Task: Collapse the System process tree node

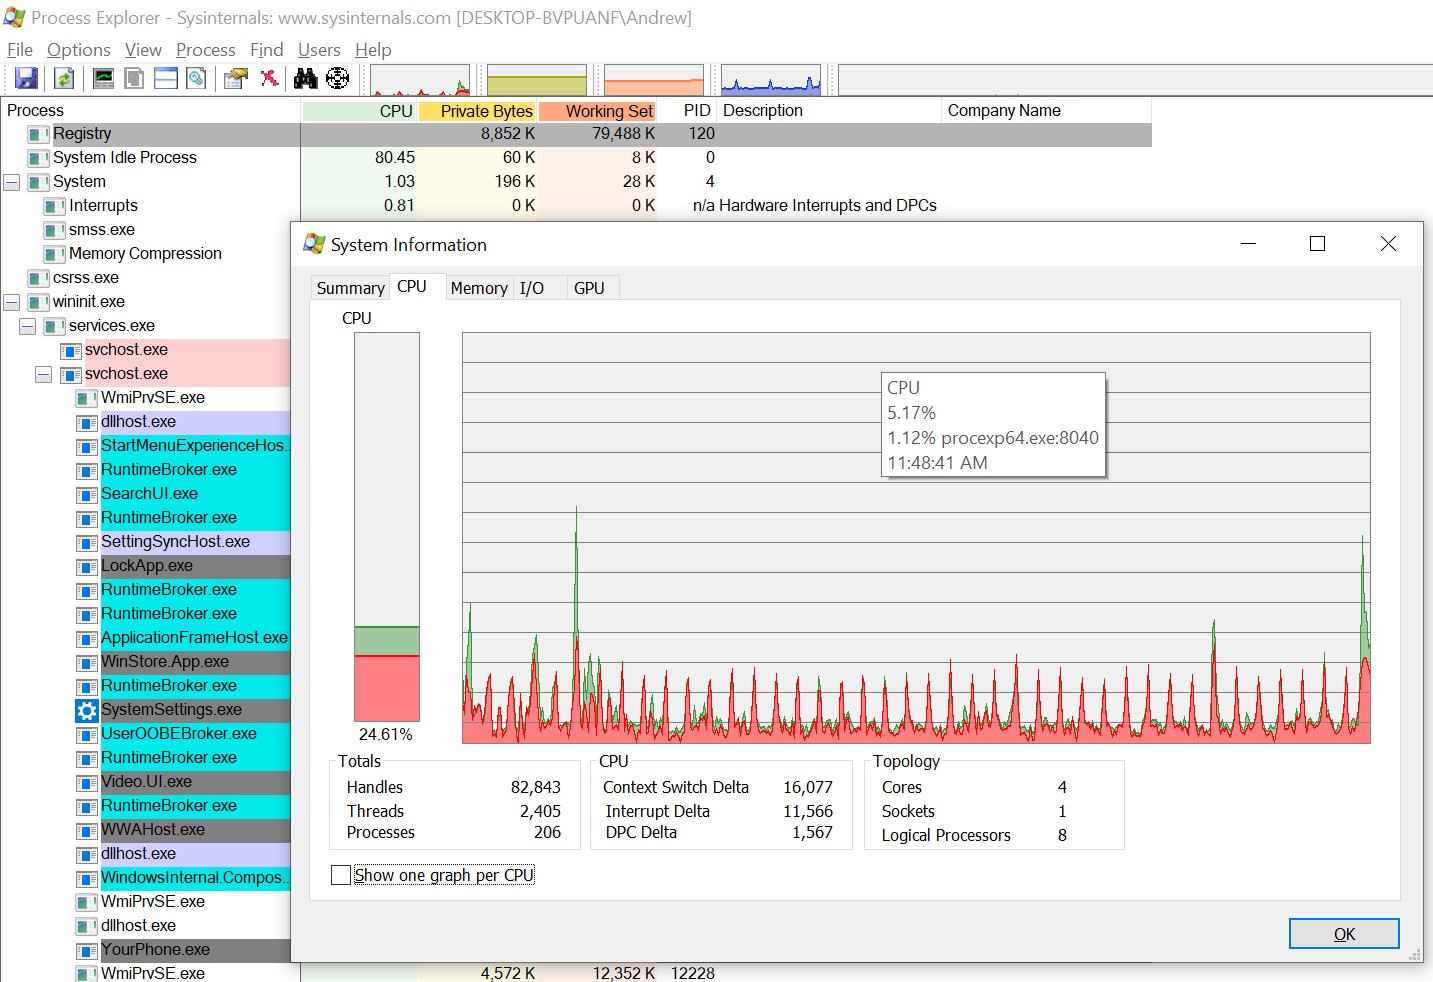Action: coord(12,182)
